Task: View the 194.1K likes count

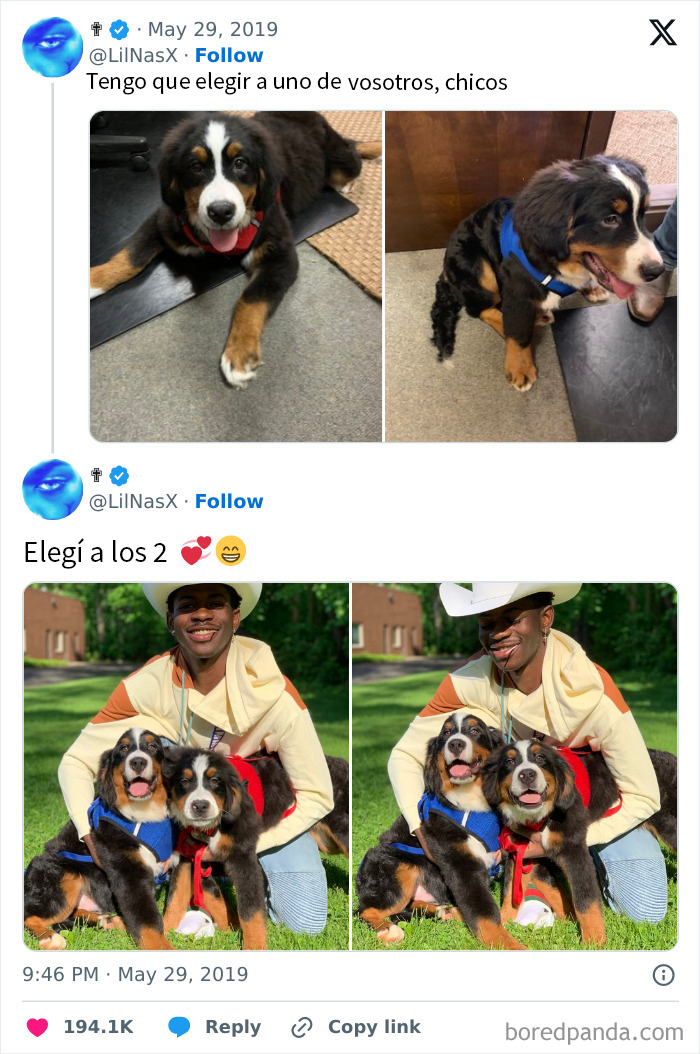Action: tap(98, 1027)
